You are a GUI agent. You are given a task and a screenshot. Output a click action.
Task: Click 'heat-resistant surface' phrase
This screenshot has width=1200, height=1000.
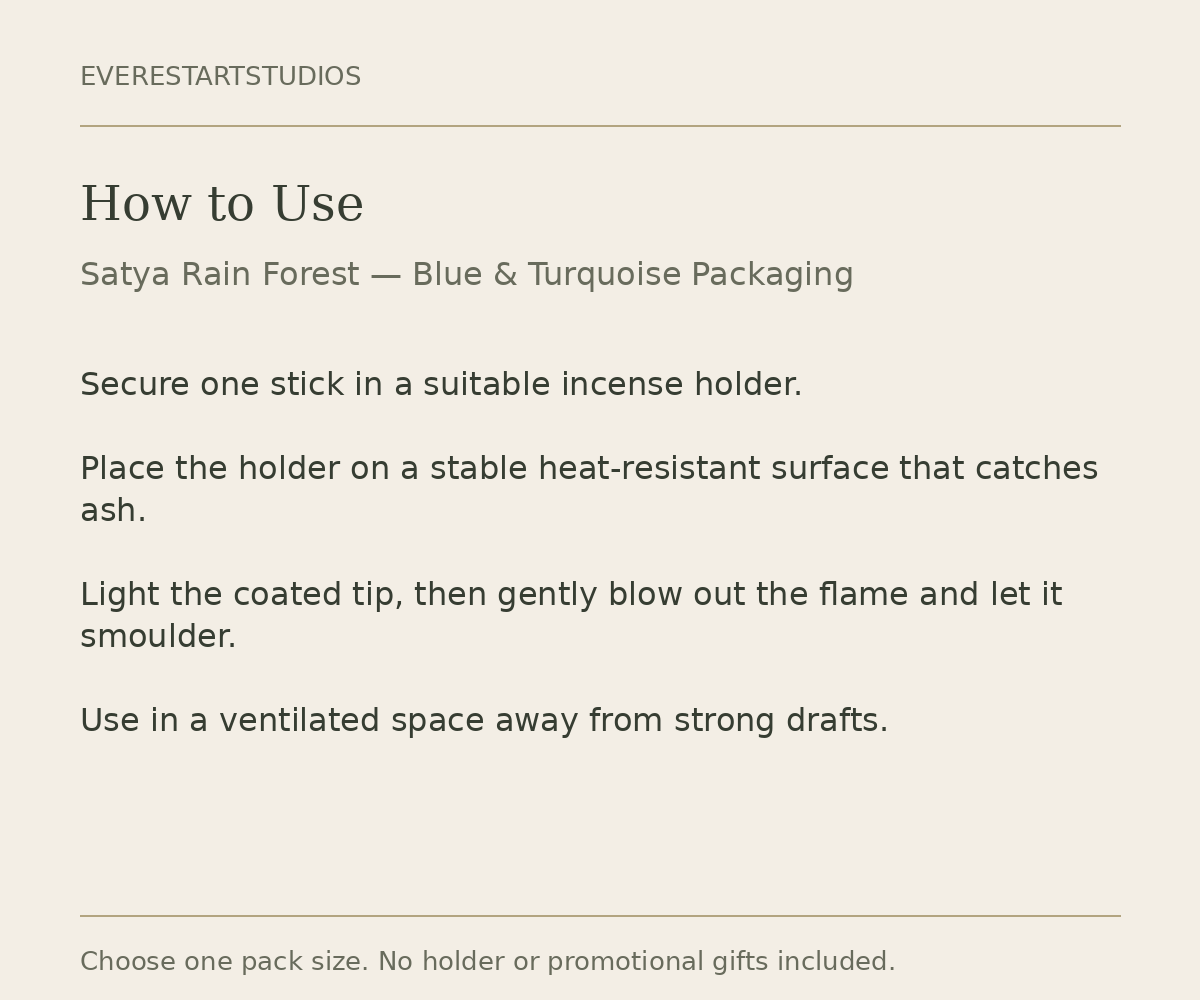coord(714,469)
